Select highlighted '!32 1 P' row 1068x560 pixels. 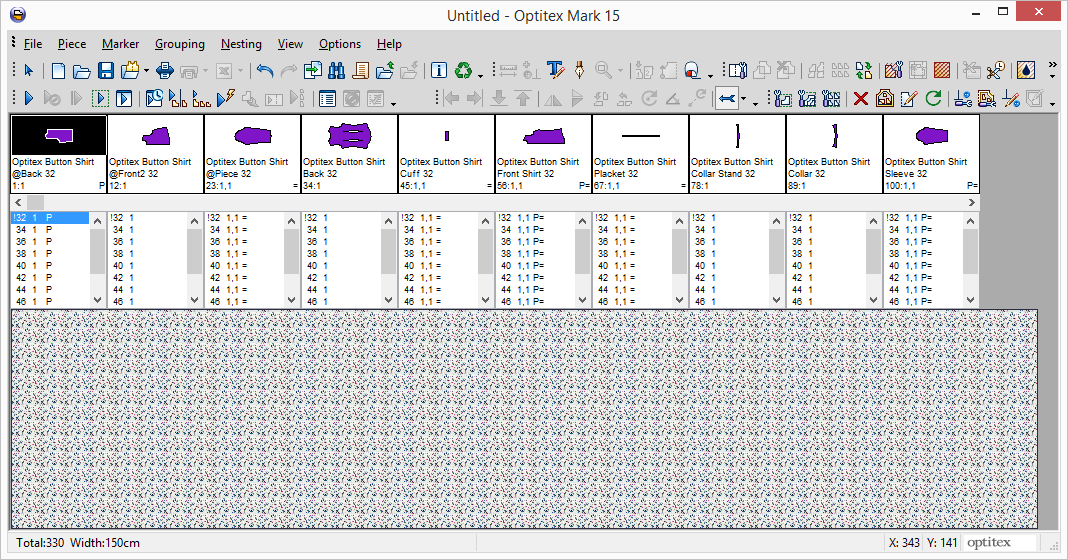(50, 218)
